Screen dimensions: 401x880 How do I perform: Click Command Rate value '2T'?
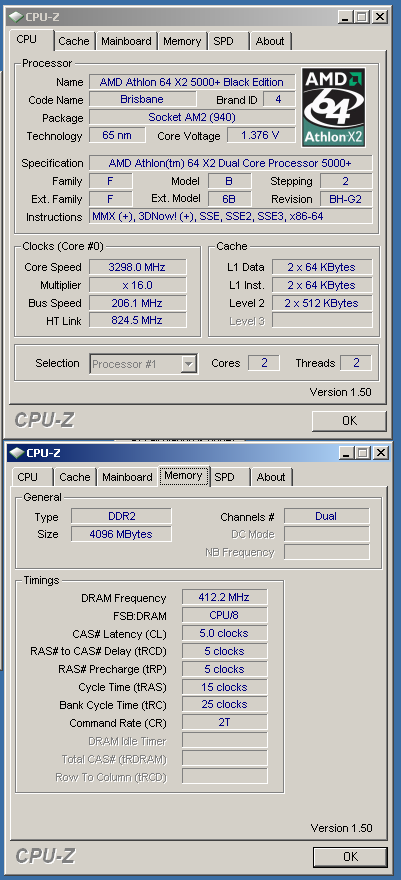pos(224,723)
